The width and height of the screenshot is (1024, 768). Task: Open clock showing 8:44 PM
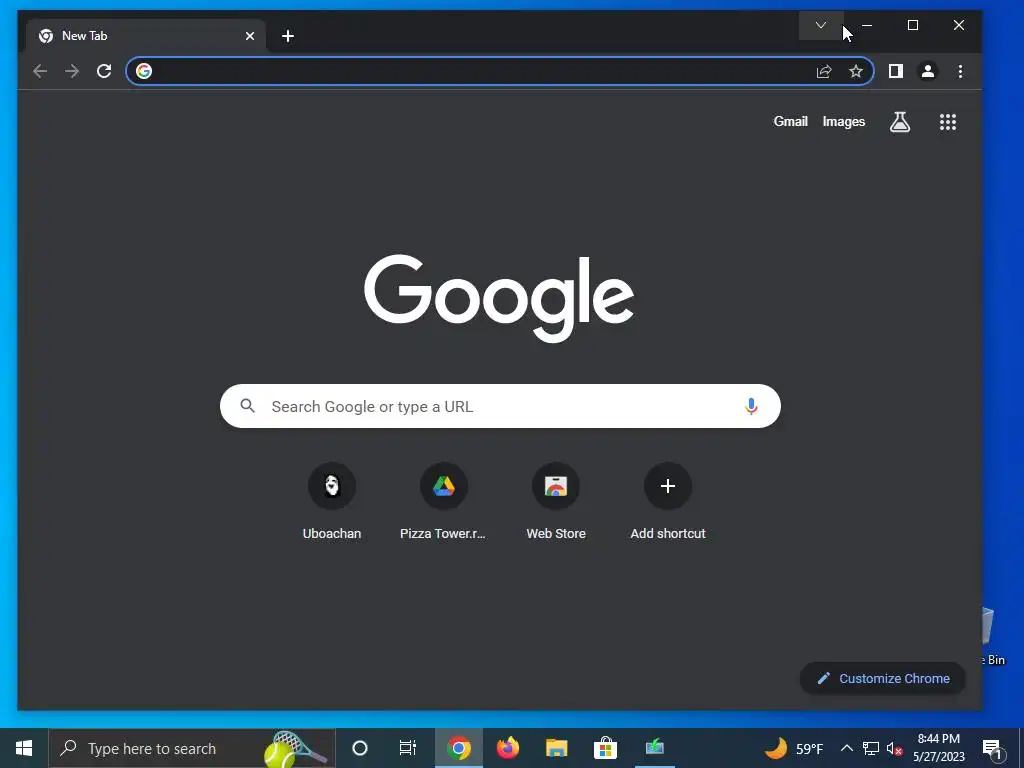point(938,748)
